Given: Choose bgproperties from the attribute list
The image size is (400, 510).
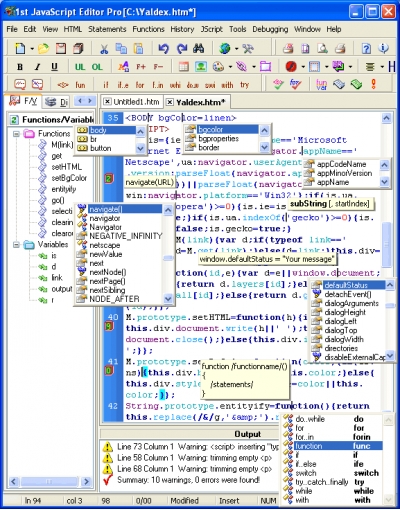Looking at the screenshot, I should [x=218, y=139].
